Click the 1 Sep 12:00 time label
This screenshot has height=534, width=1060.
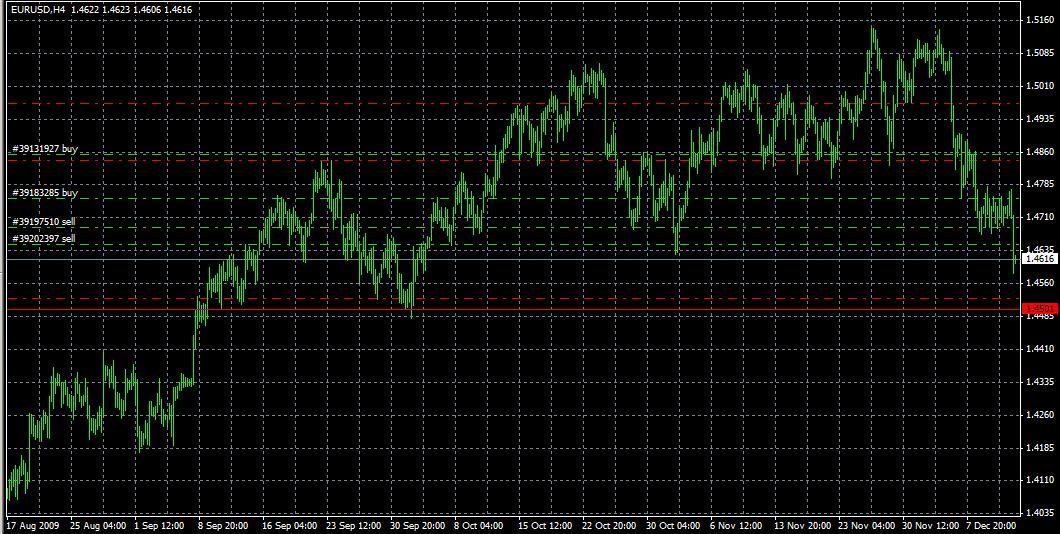click(160, 525)
